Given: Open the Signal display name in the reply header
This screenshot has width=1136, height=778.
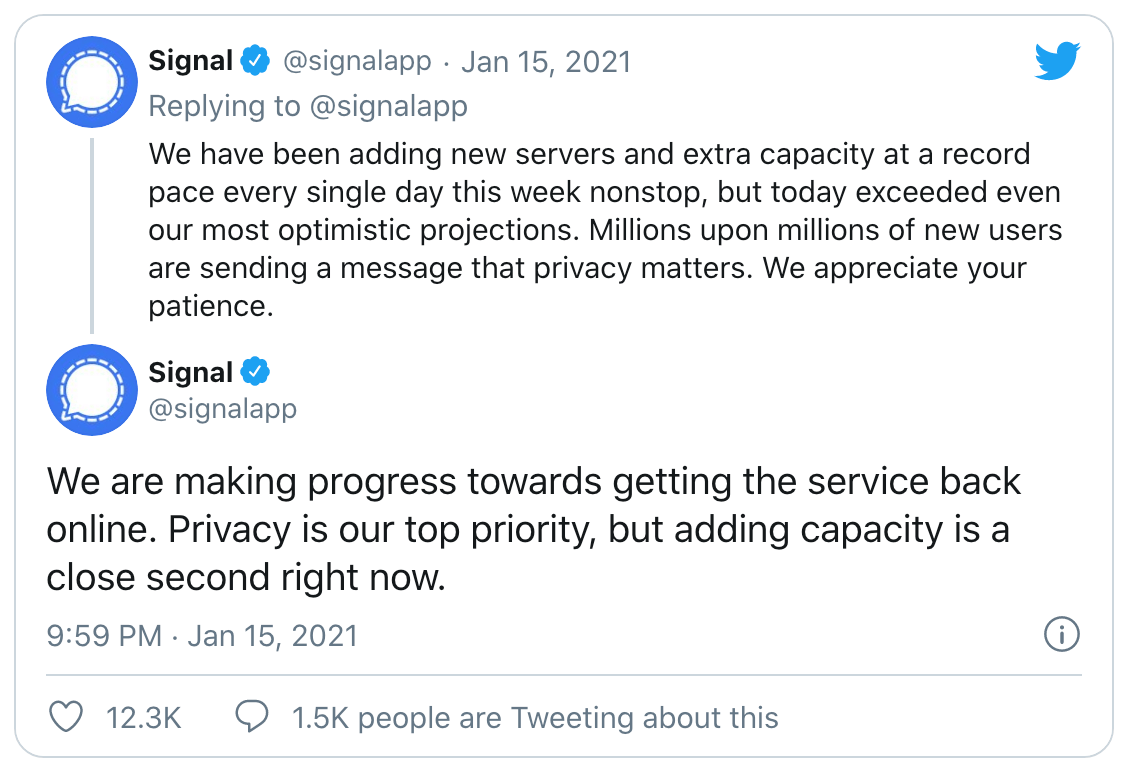Looking at the screenshot, I should click(191, 61).
